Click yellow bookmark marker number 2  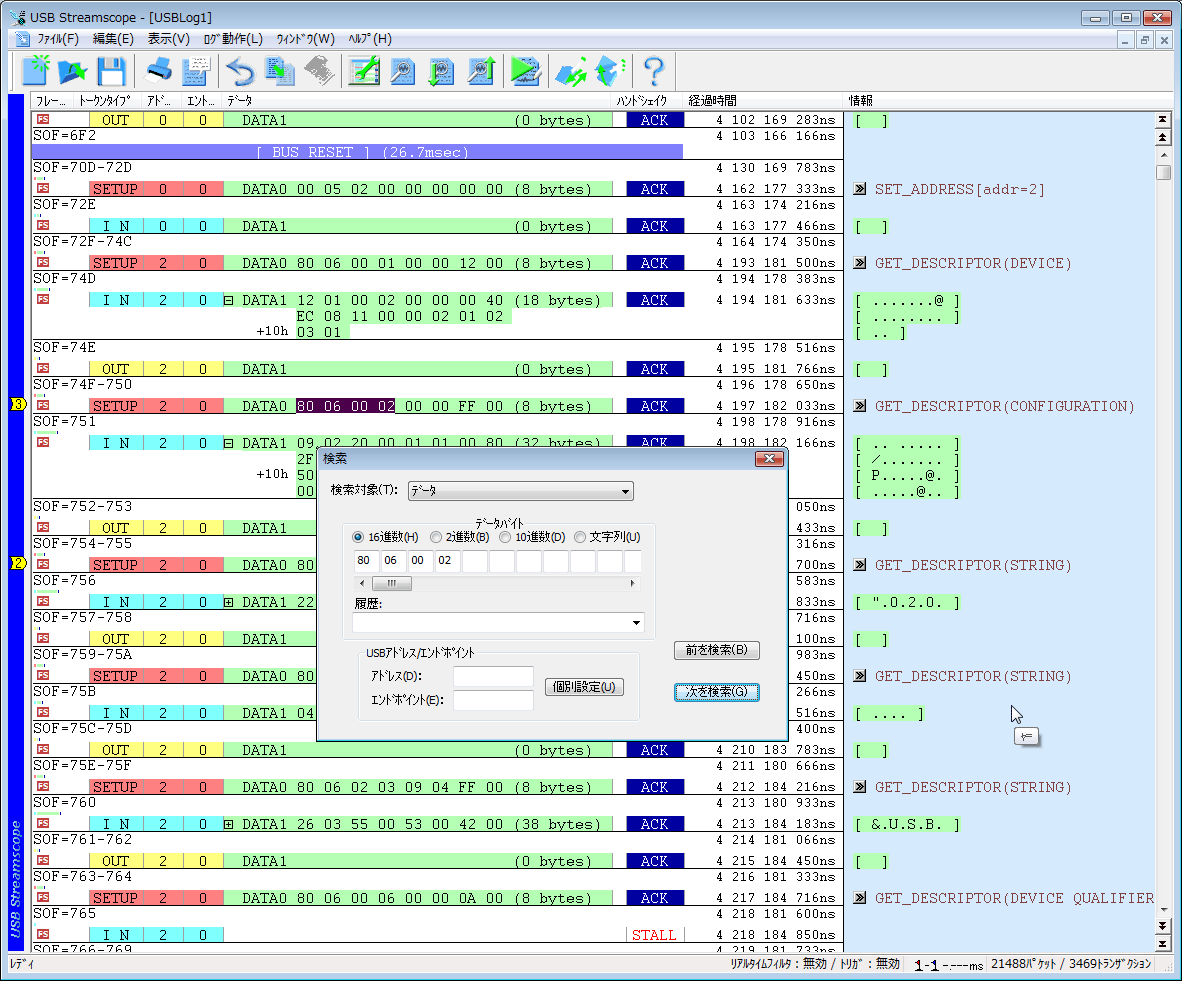pos(18,563)
